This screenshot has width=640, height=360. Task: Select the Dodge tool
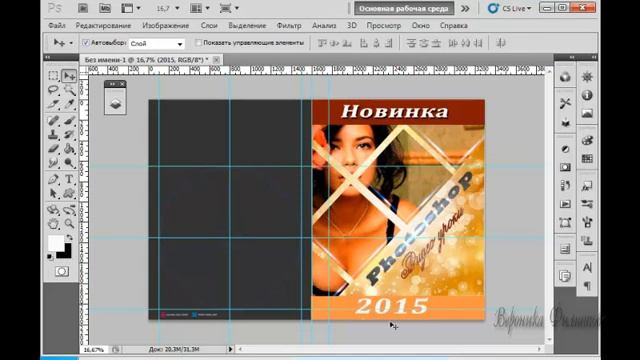click(69, 163)
